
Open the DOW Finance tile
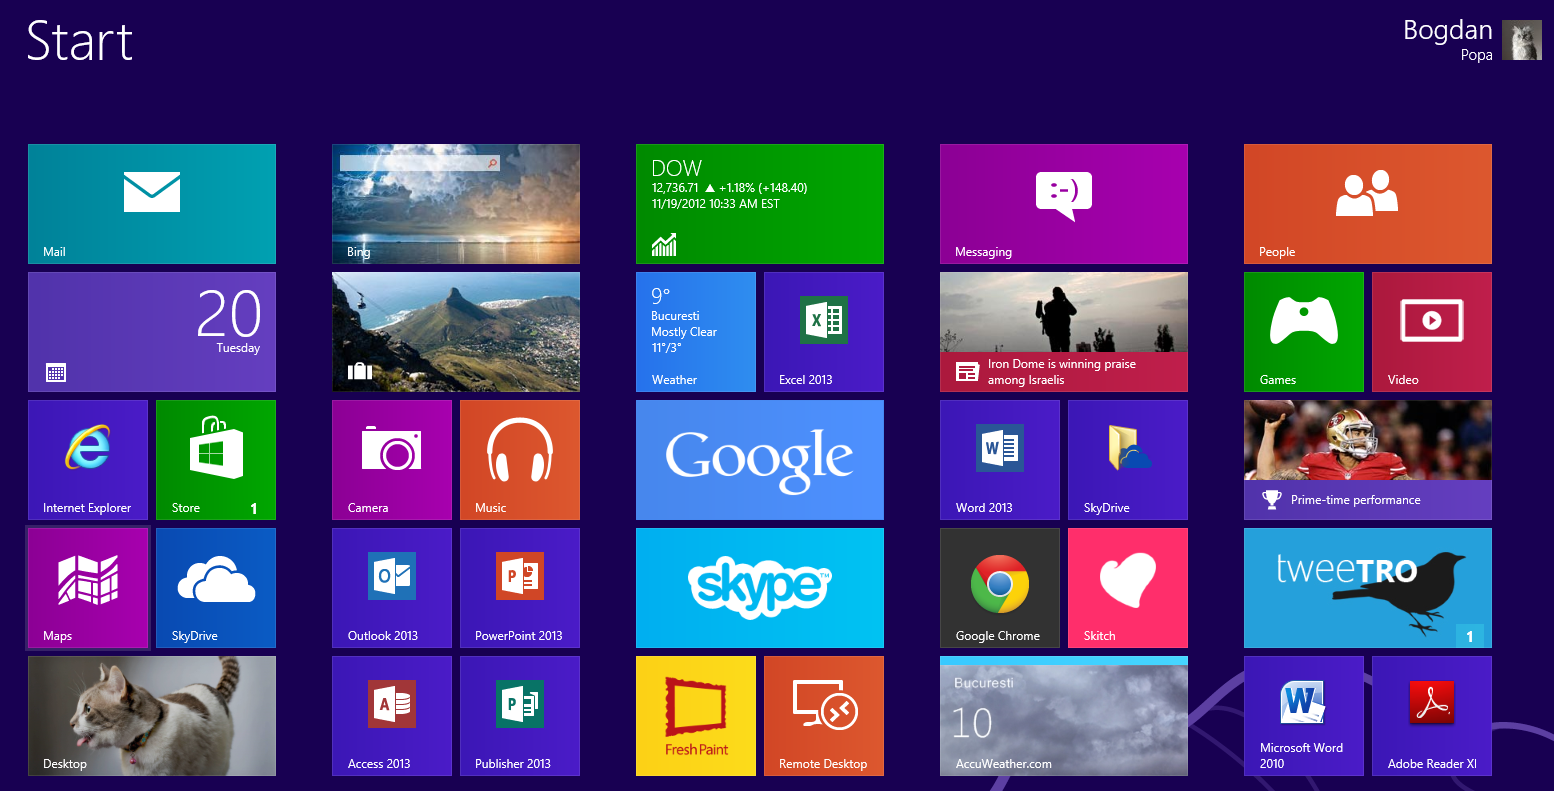(760, 204)
